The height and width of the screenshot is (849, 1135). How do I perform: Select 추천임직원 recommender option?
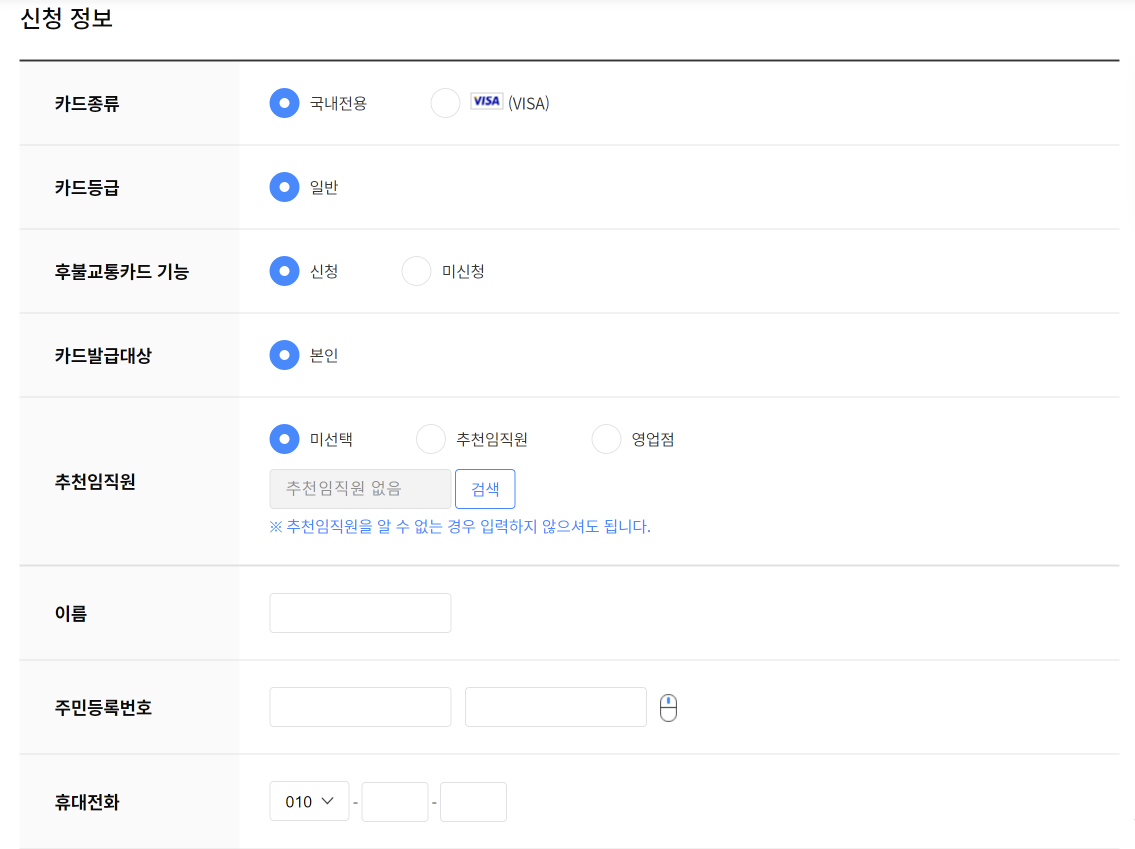430,438
